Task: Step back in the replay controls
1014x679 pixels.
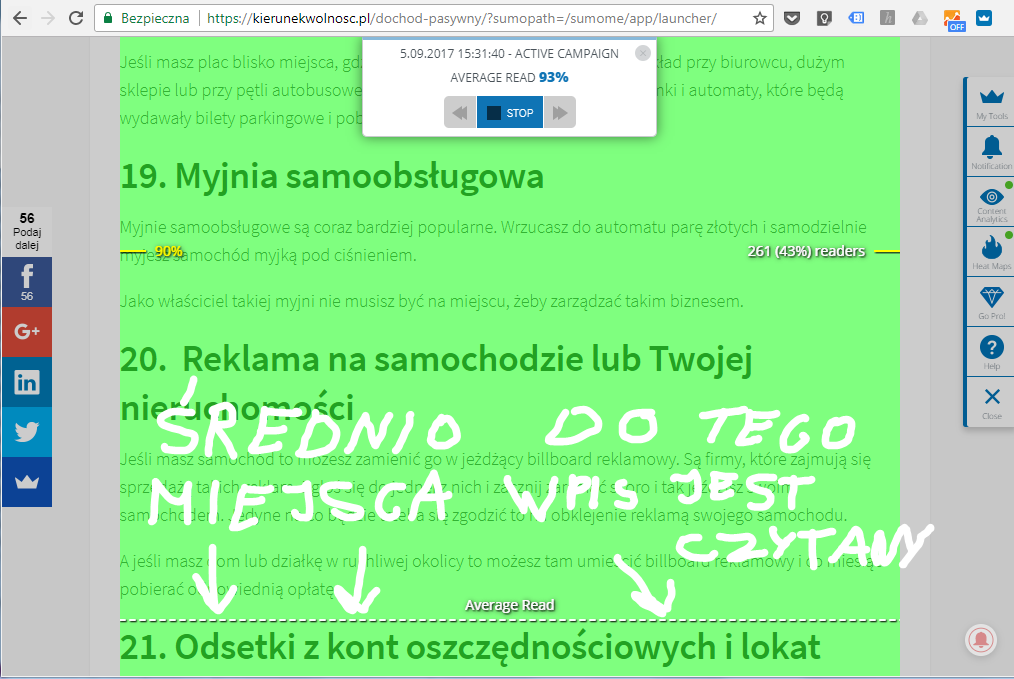Action: pos(459,112)
